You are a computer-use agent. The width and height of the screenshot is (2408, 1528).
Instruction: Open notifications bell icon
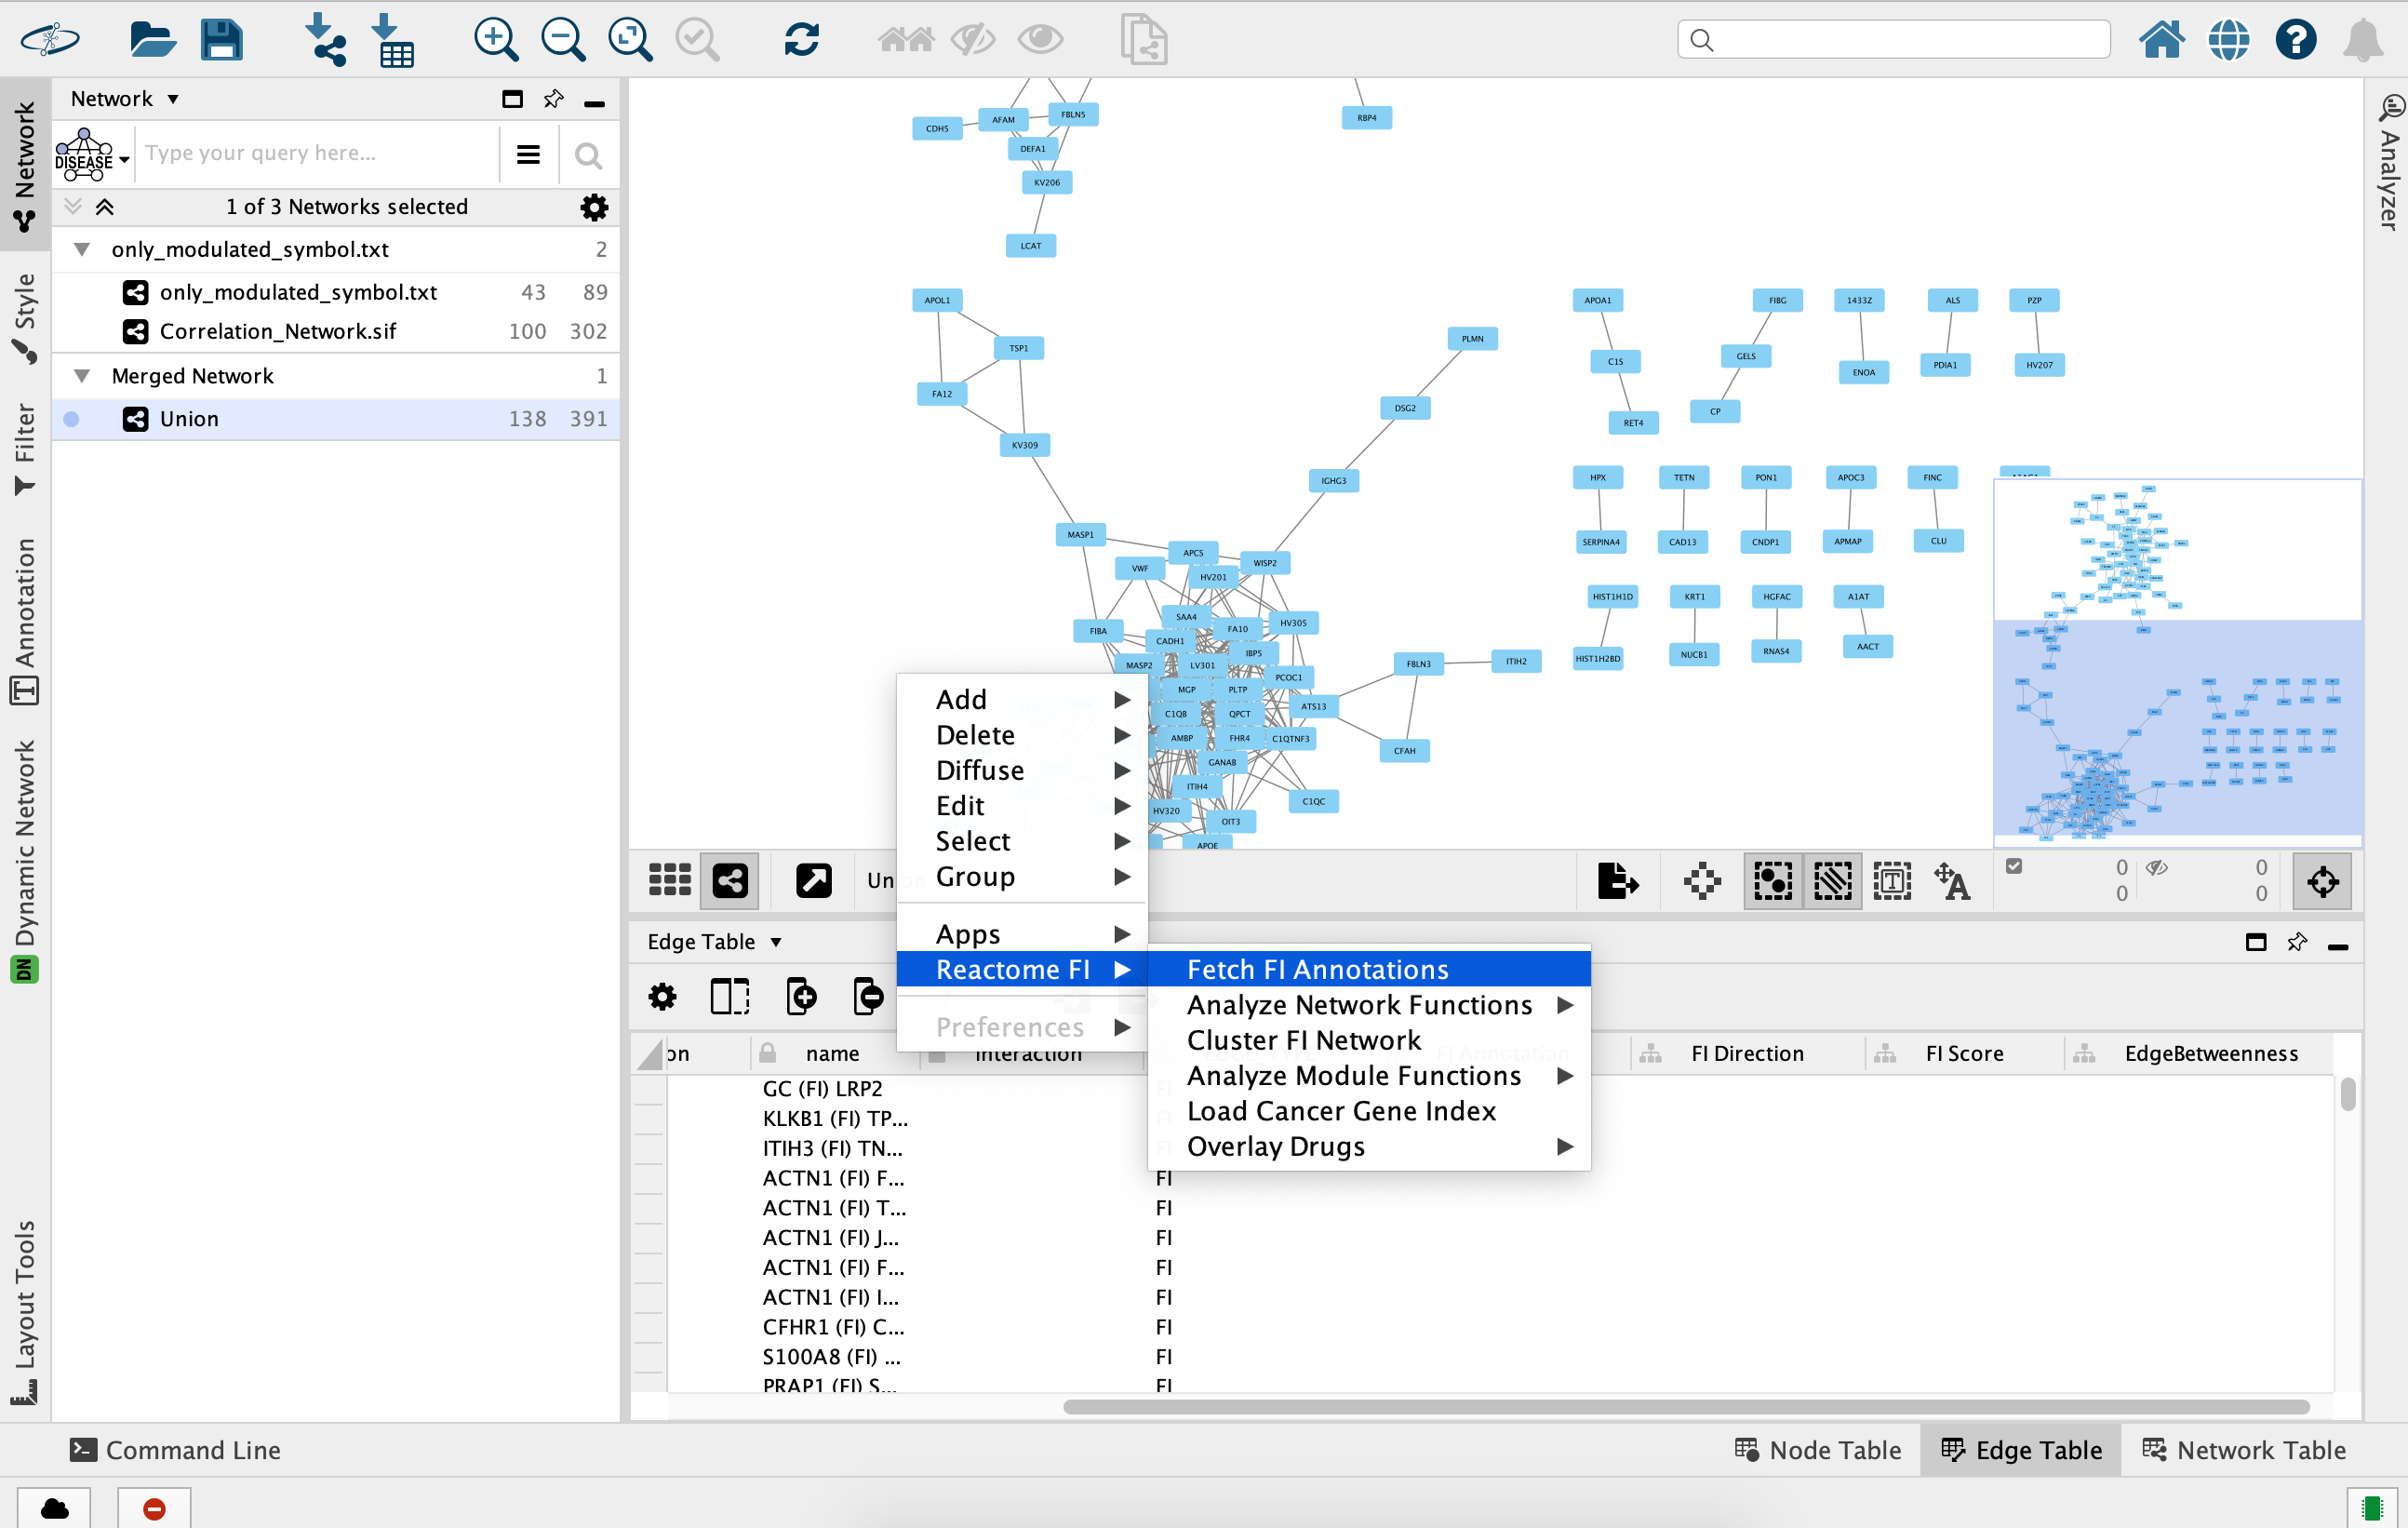(2364, 40)
